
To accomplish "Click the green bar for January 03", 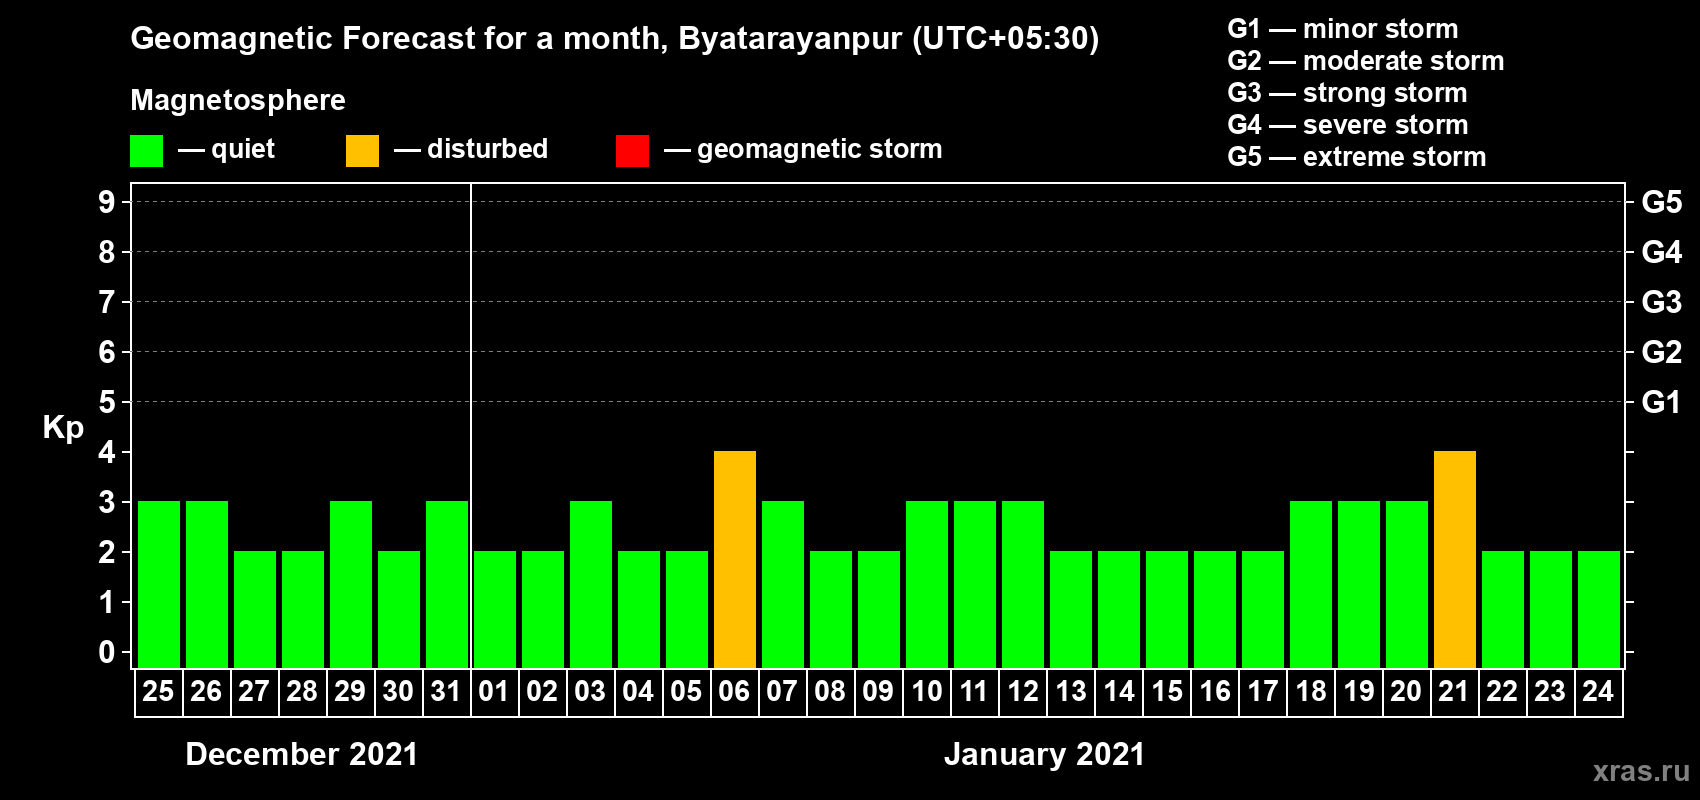I will point(591,585).
